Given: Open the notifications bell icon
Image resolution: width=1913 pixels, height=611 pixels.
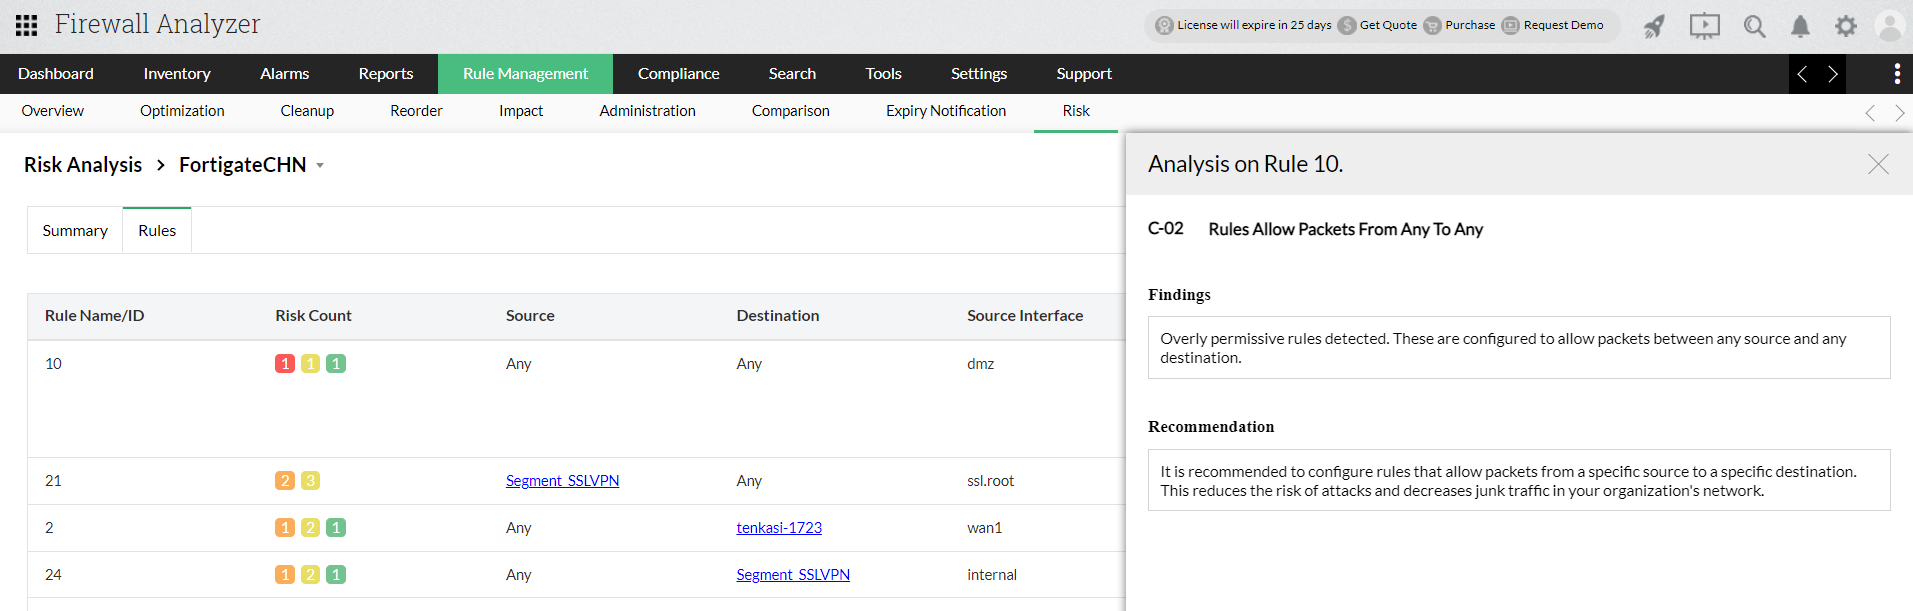Looking at the screenshot, I should (1800, 26).
